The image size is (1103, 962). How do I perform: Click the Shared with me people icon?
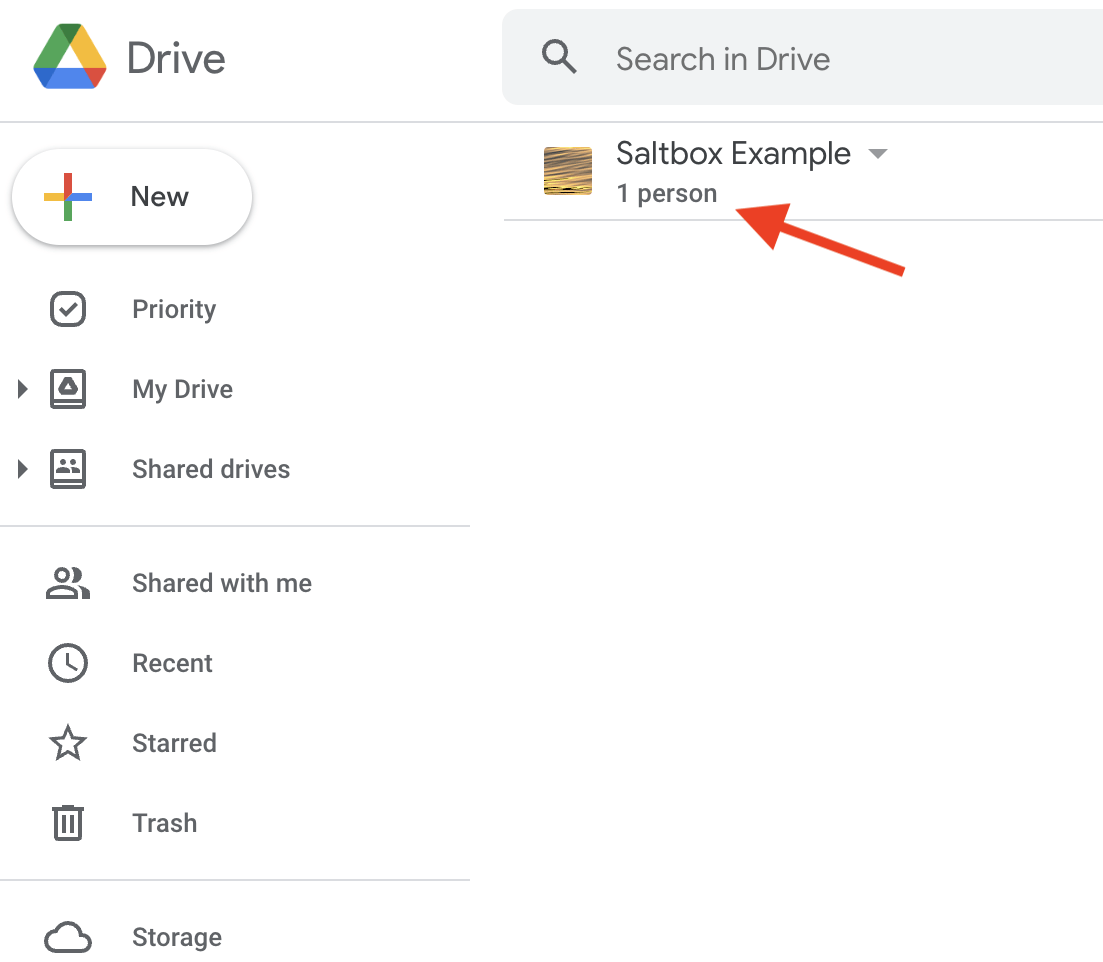(x=68, y=583)
